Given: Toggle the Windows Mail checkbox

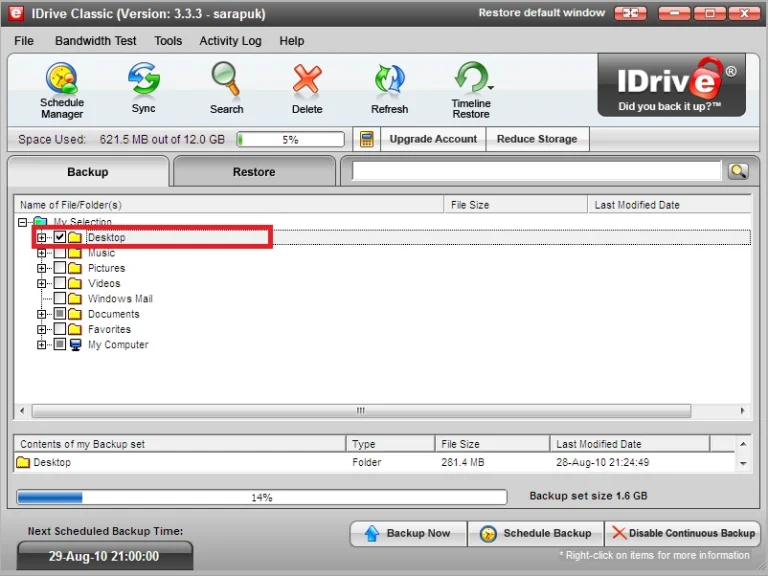Looking at the screenshot, I should [x=60, y=298].
